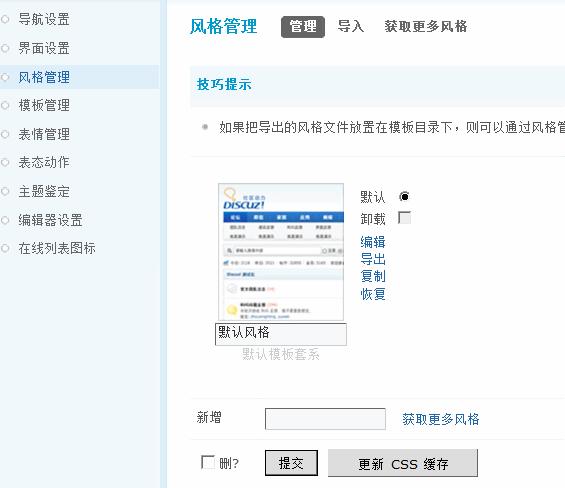Image resolution: width=565 pixels, height=488 pixels.
Task: Check the 卸载 checkbox
Action: (404, 218)
